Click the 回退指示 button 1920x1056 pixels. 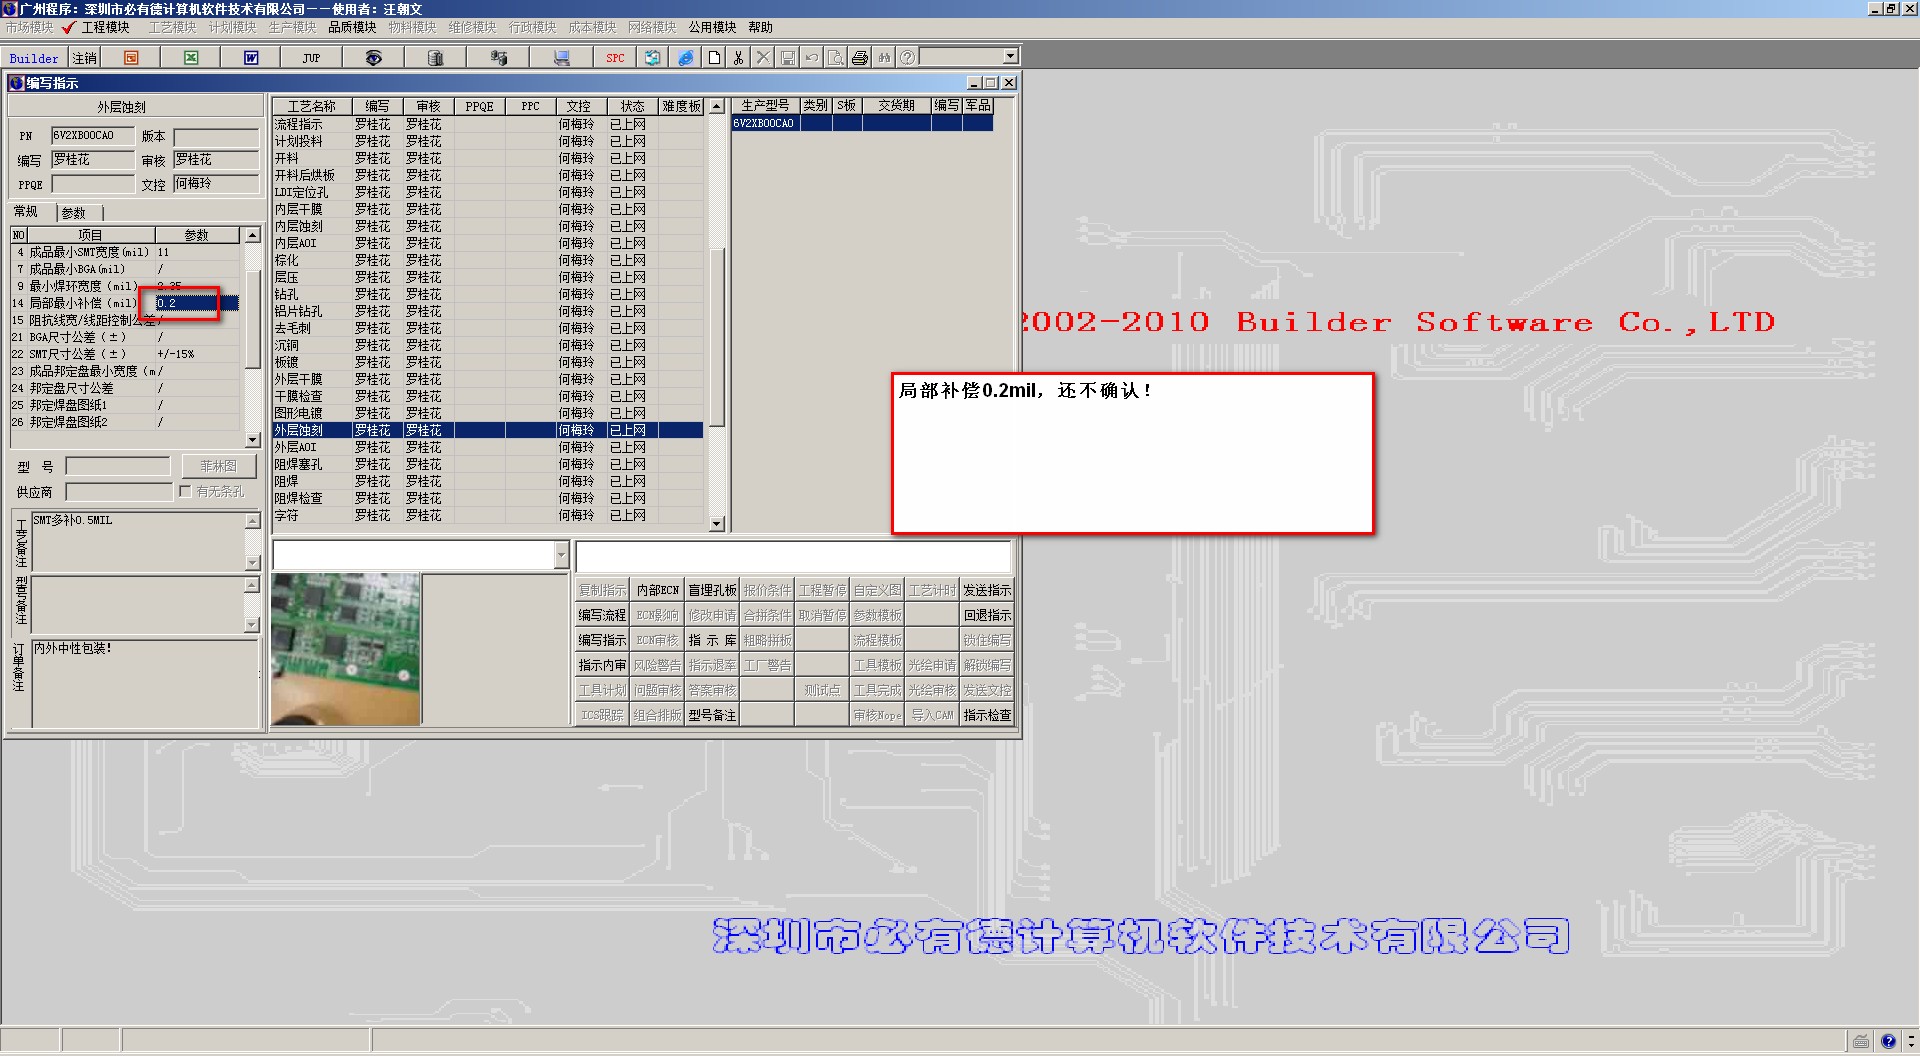[987, 615]
